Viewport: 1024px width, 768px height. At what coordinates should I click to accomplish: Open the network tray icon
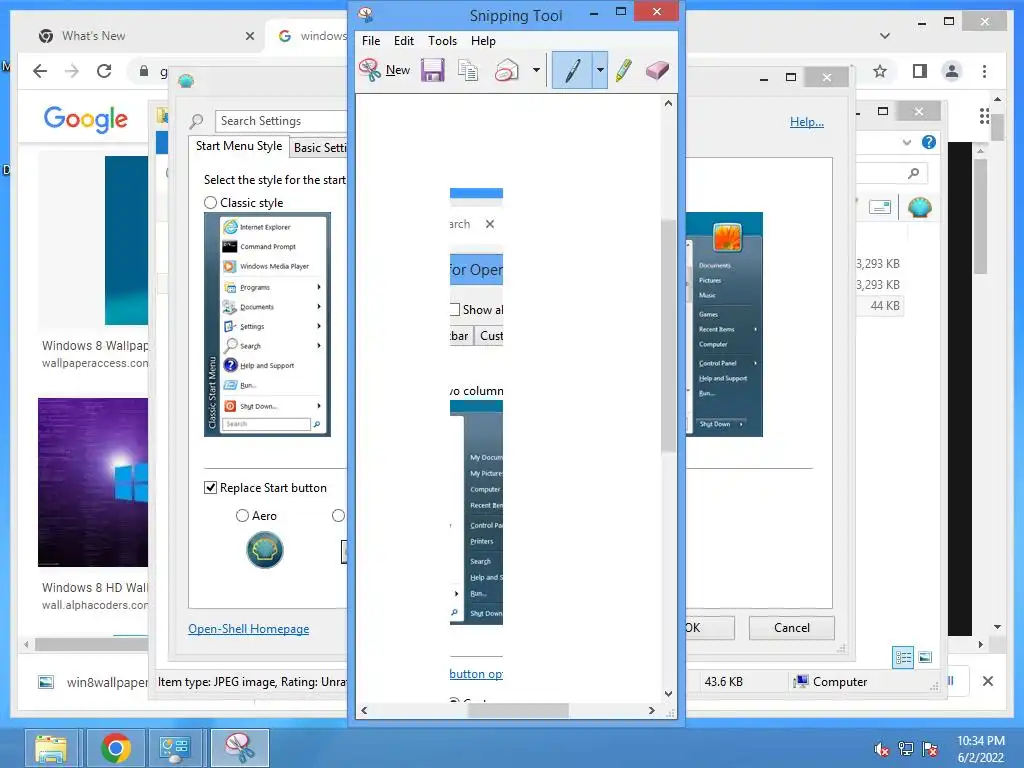pyautogui.click(x=906, y=748)
